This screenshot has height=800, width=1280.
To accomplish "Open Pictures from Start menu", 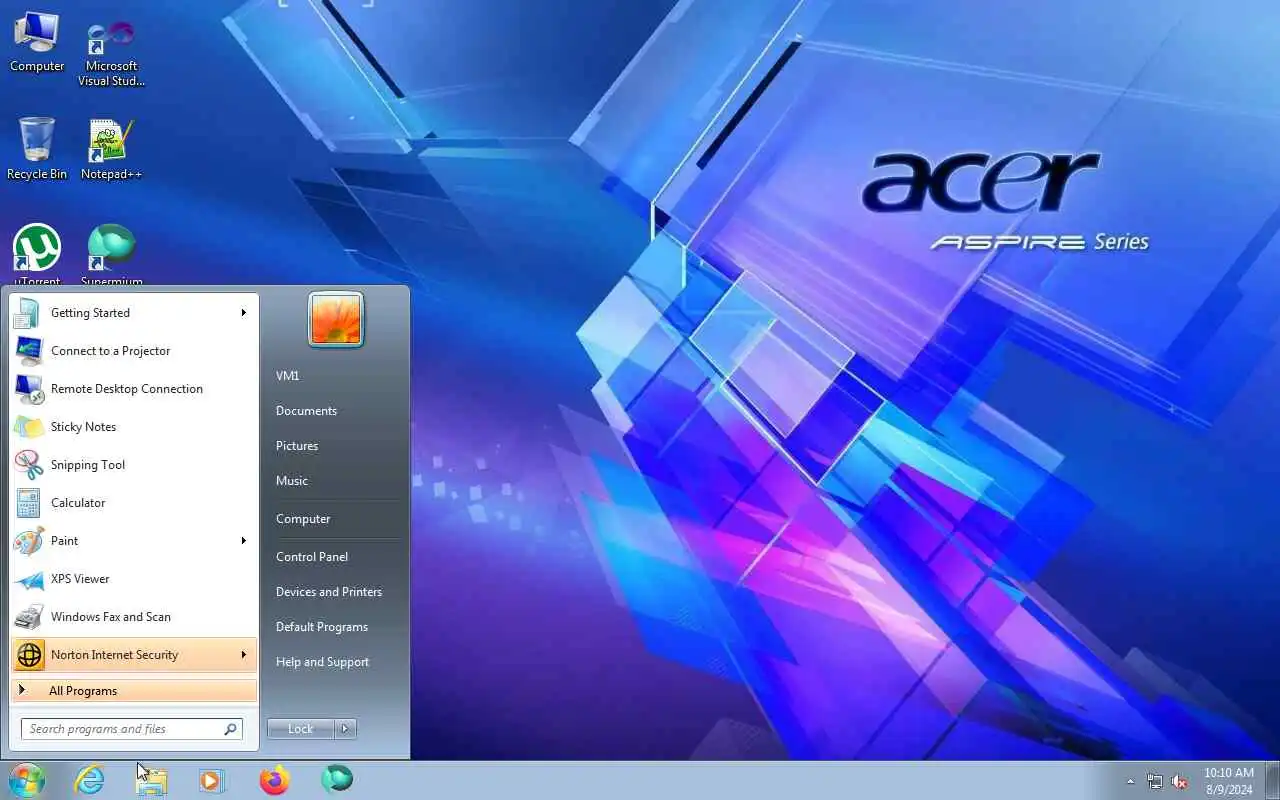I will pyautogui.click(x=297, y=446).
